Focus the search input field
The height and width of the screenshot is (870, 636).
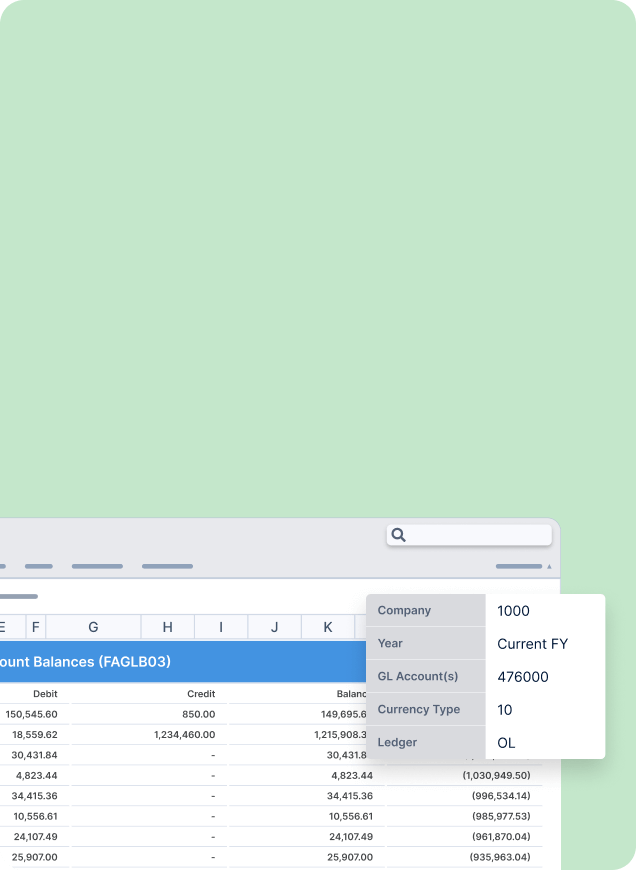click(x=469, y=535)
